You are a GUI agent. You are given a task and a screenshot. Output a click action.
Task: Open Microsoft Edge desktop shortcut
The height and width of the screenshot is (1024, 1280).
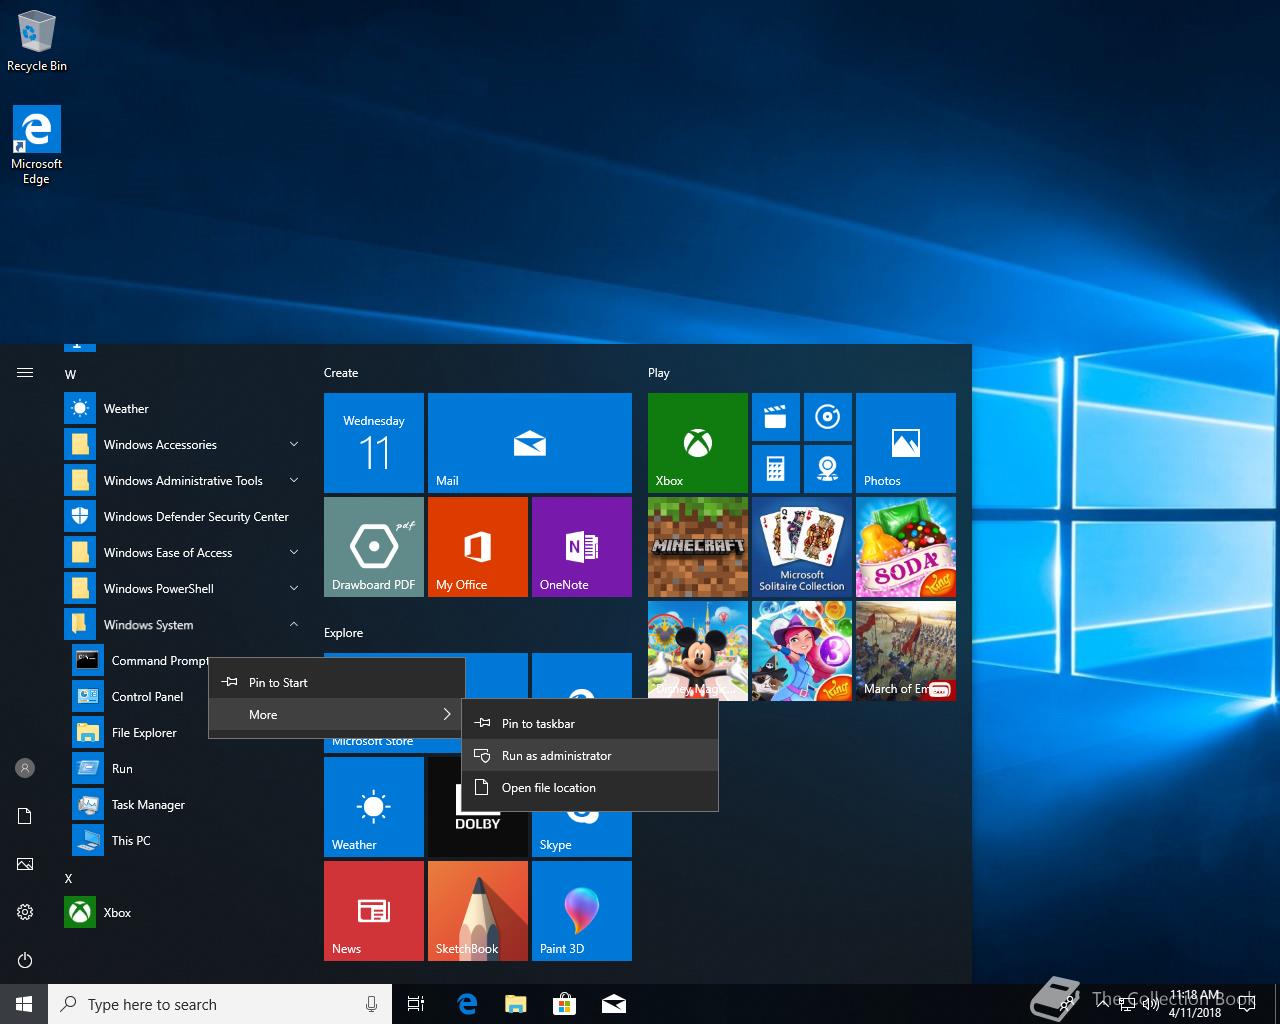(37, 145)
